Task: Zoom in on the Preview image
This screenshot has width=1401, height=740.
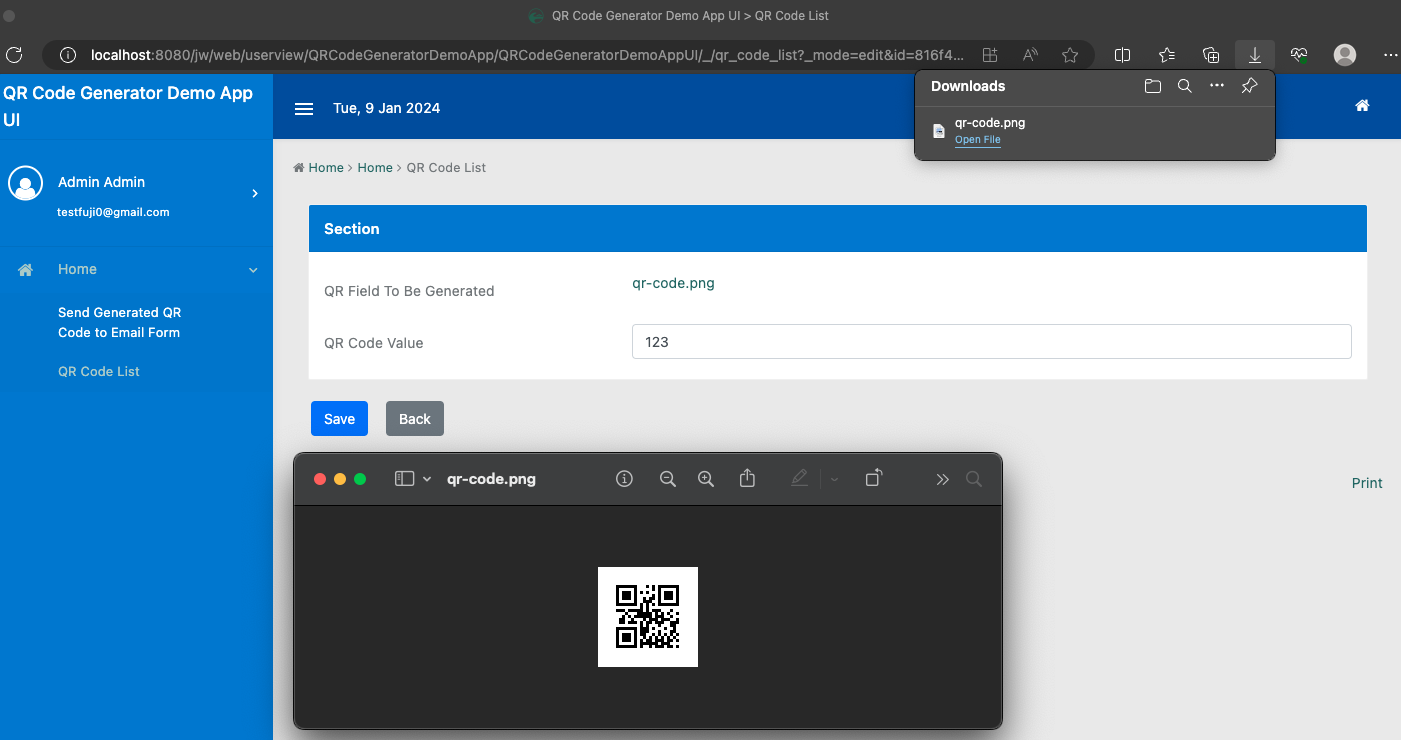Action: [706, 479]
